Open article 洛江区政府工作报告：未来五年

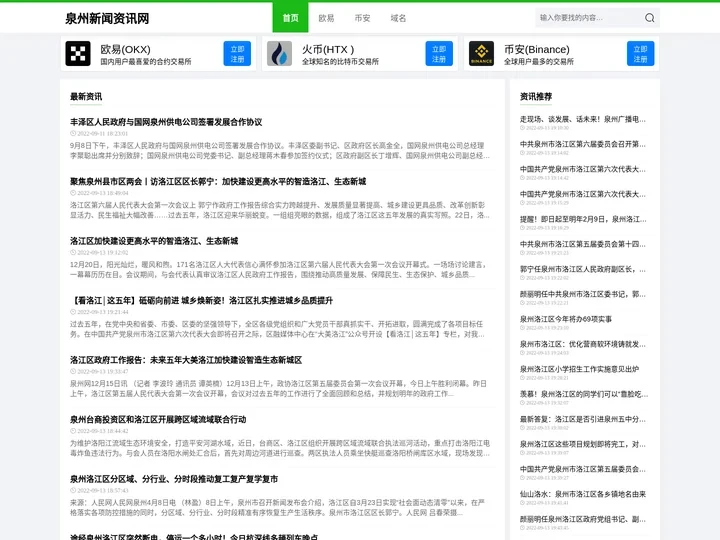click(x=186, y=360)
